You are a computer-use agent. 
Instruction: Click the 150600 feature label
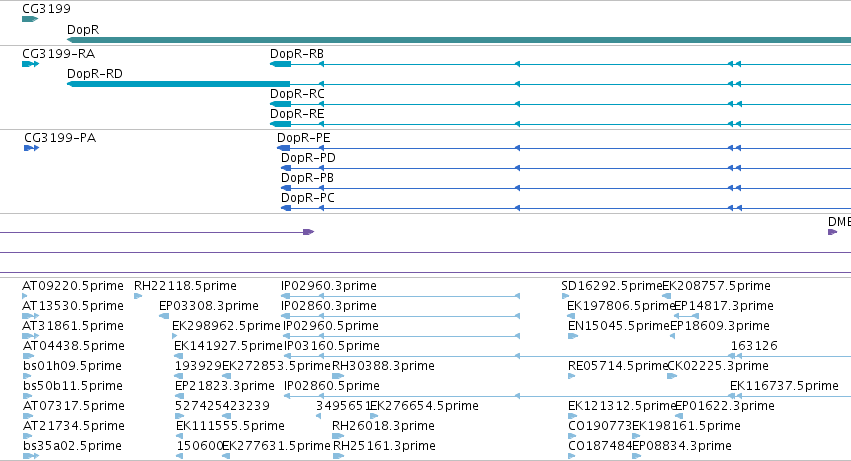(x=200, y=447)
